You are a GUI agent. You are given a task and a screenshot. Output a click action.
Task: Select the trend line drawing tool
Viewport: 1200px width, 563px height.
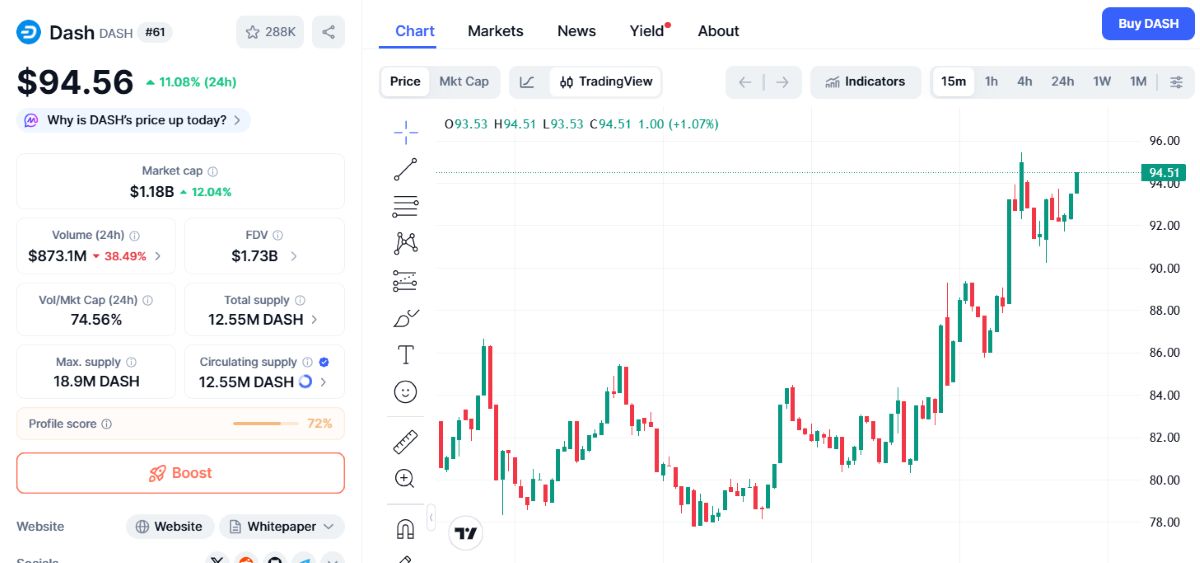[x=405, y=168]
